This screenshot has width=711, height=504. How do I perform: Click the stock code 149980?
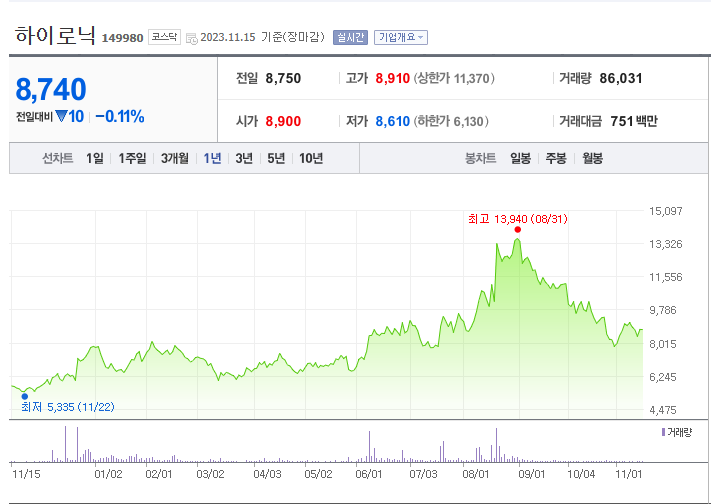pyautogui.click(x=122, y=38)
